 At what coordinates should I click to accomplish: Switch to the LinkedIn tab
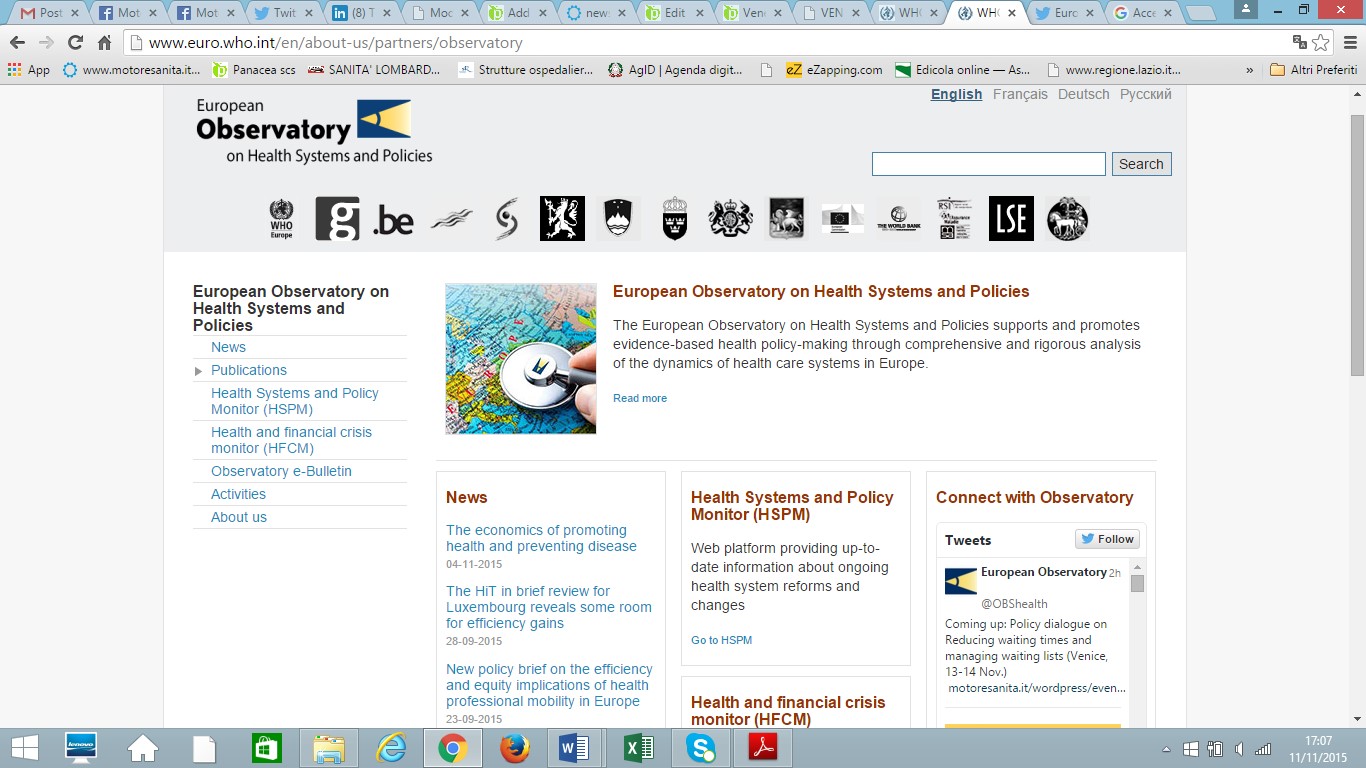pyautogui.click(x=362, y=13)
